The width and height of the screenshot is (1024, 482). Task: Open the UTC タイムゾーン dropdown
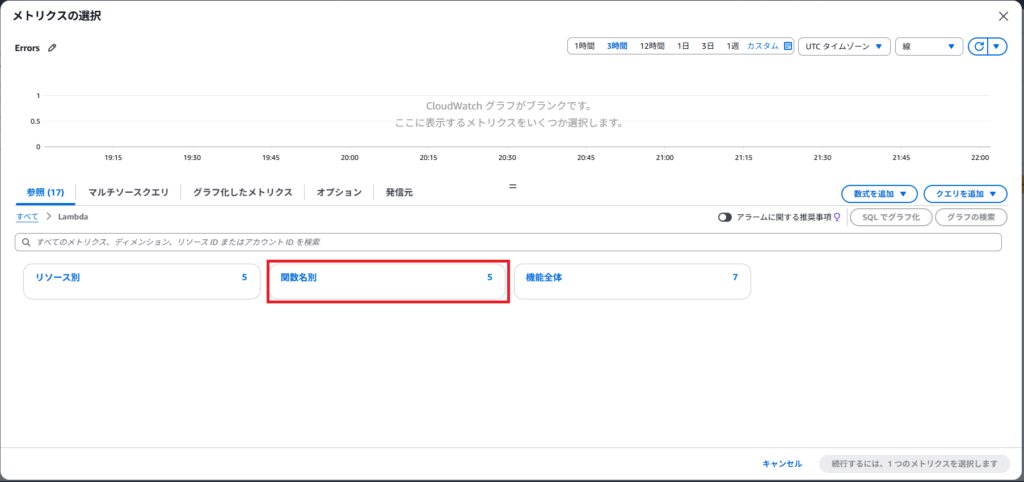(844, 46)
